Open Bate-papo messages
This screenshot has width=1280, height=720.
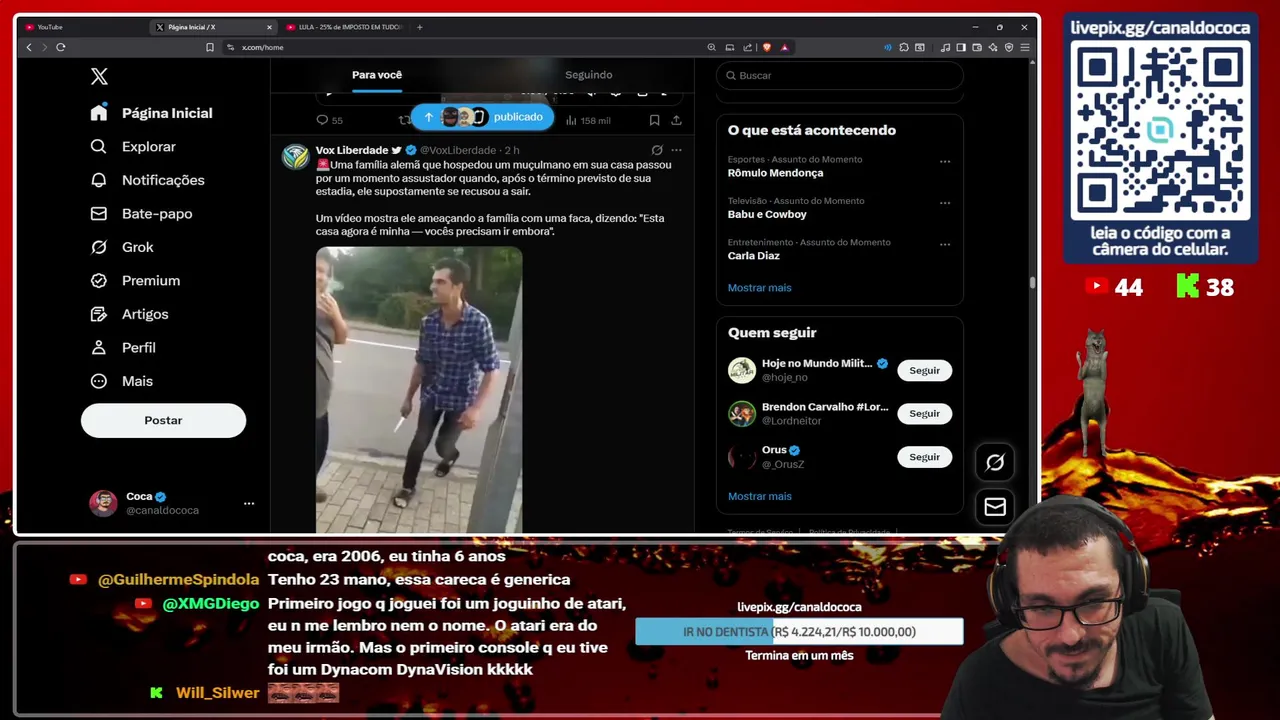point(141,214)
